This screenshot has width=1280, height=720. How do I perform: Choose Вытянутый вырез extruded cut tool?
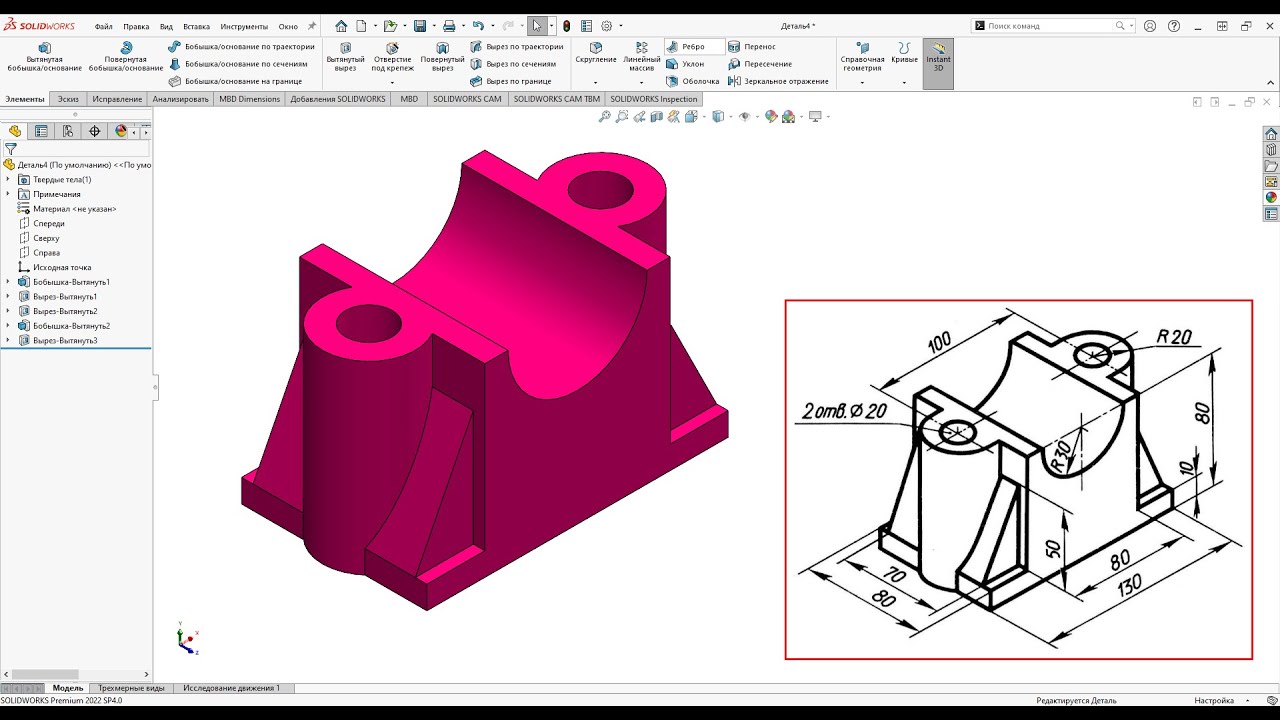pyautogui.click(x=345, y=57)
